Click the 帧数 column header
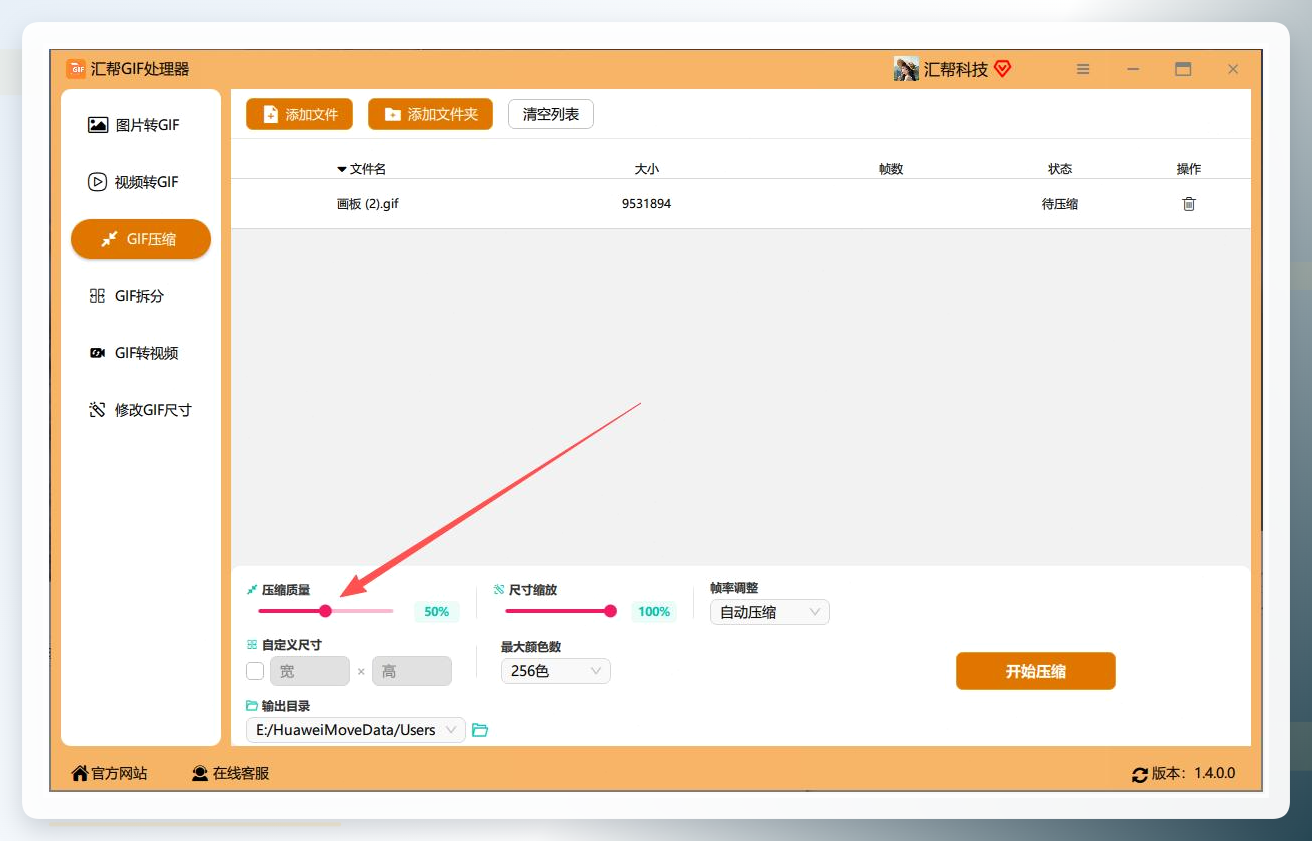Viewport: 1312px width, 841px height. coord(891,169)
